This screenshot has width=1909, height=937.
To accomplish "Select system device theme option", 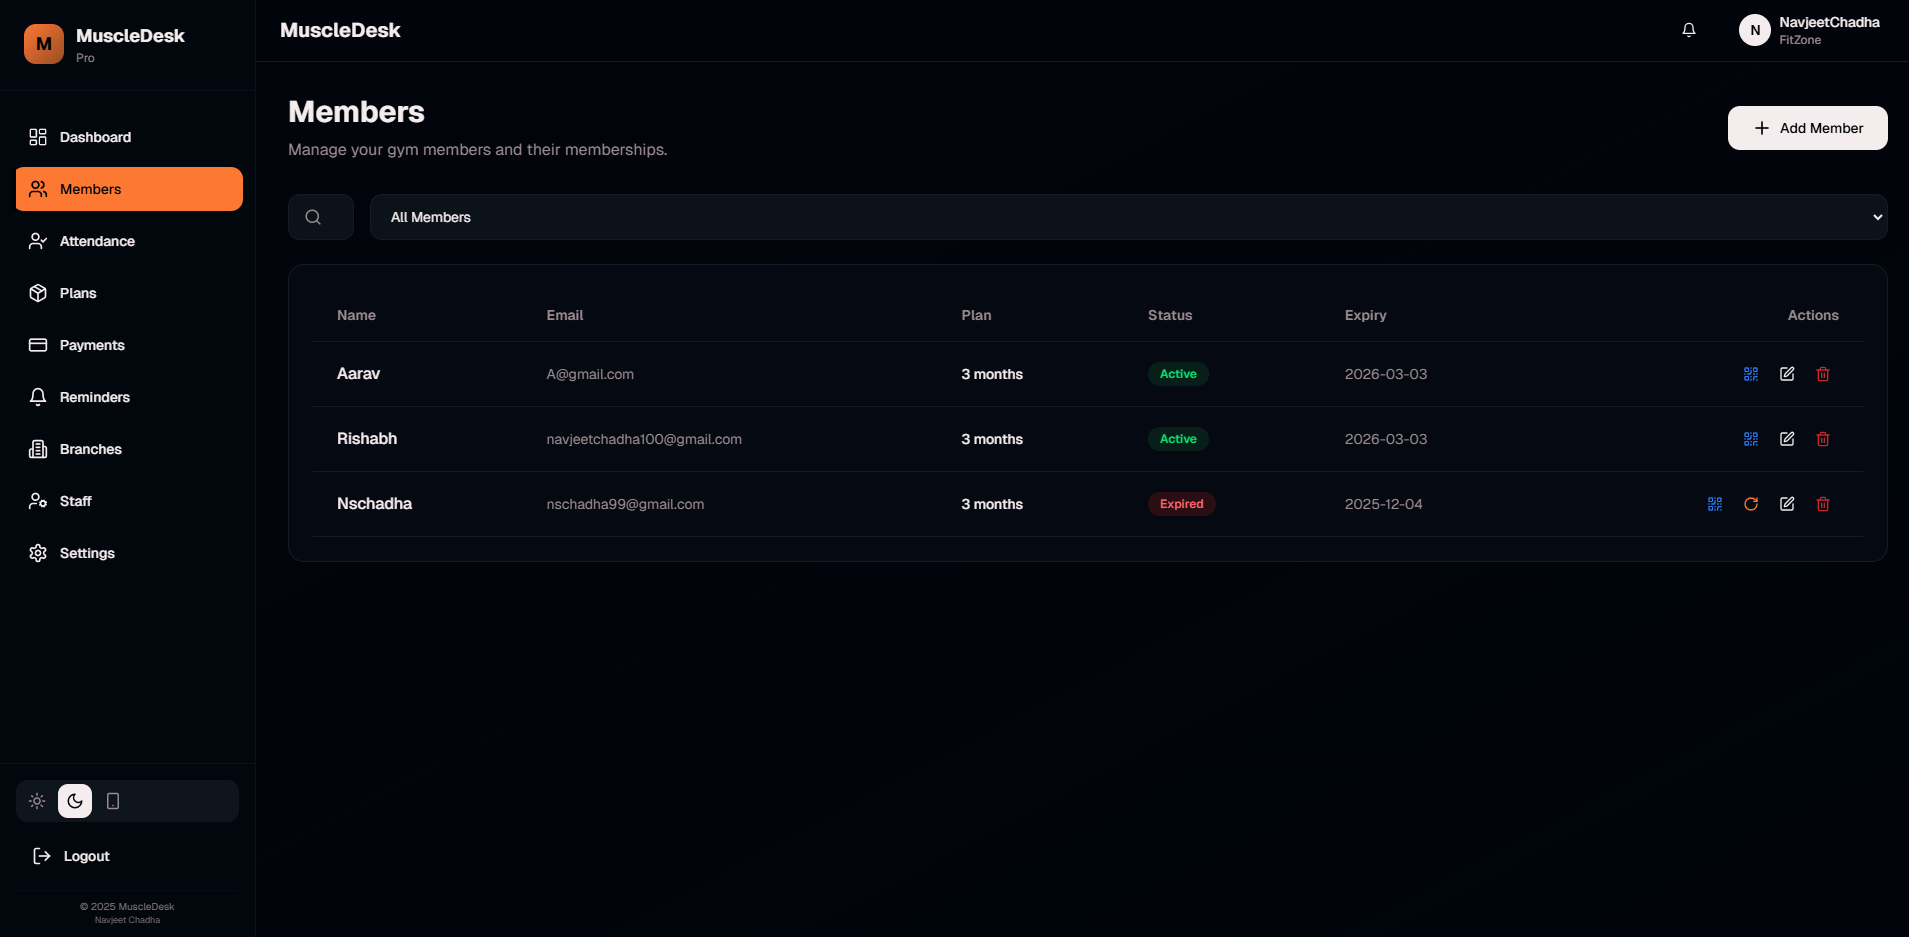I will (113, 801).
